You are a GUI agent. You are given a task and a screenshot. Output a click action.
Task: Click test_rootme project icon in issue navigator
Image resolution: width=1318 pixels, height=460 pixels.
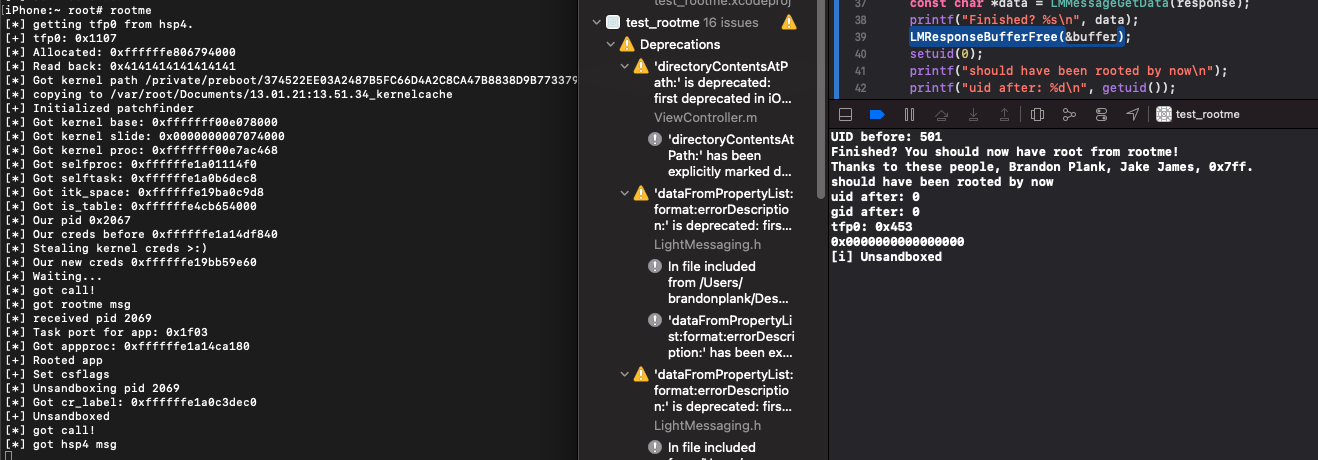[x=613, y=22]
